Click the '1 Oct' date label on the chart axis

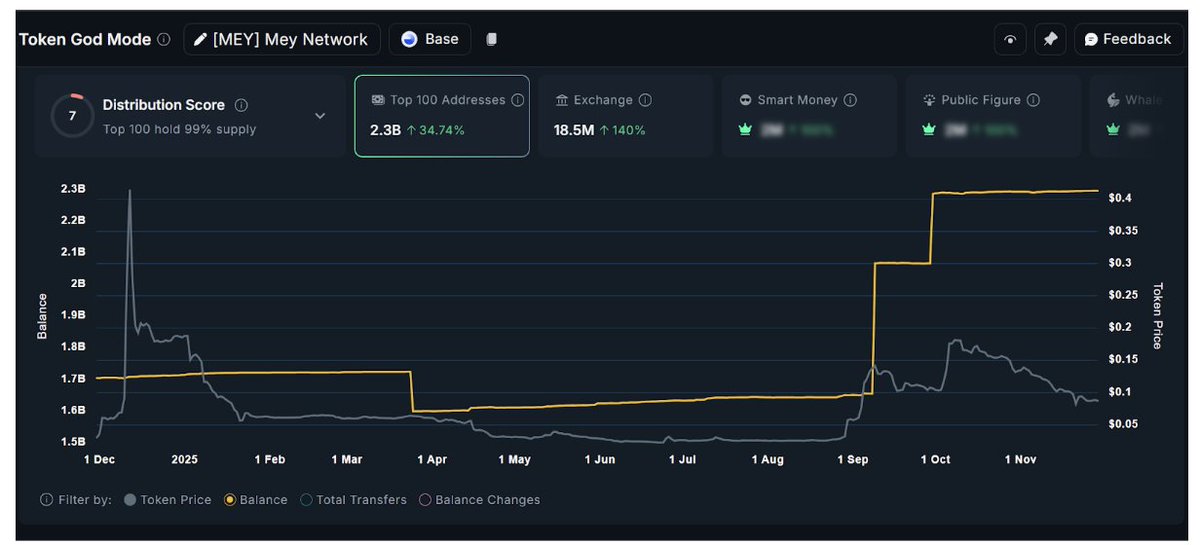(935, 460)
